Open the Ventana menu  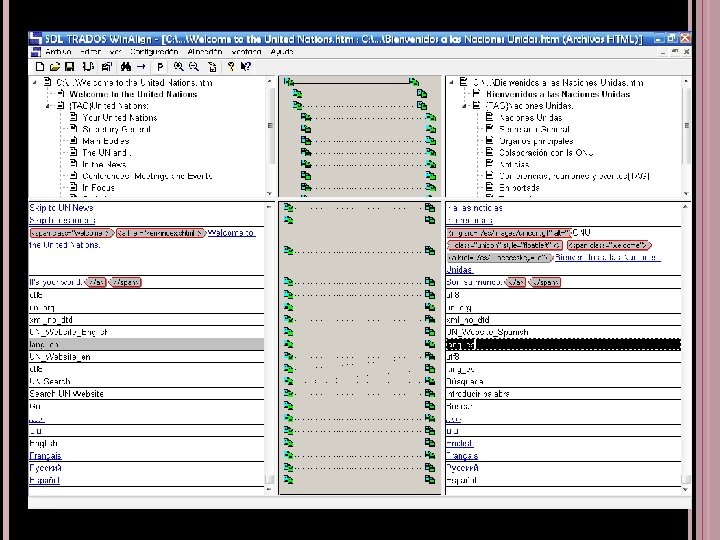click(247, 52)
